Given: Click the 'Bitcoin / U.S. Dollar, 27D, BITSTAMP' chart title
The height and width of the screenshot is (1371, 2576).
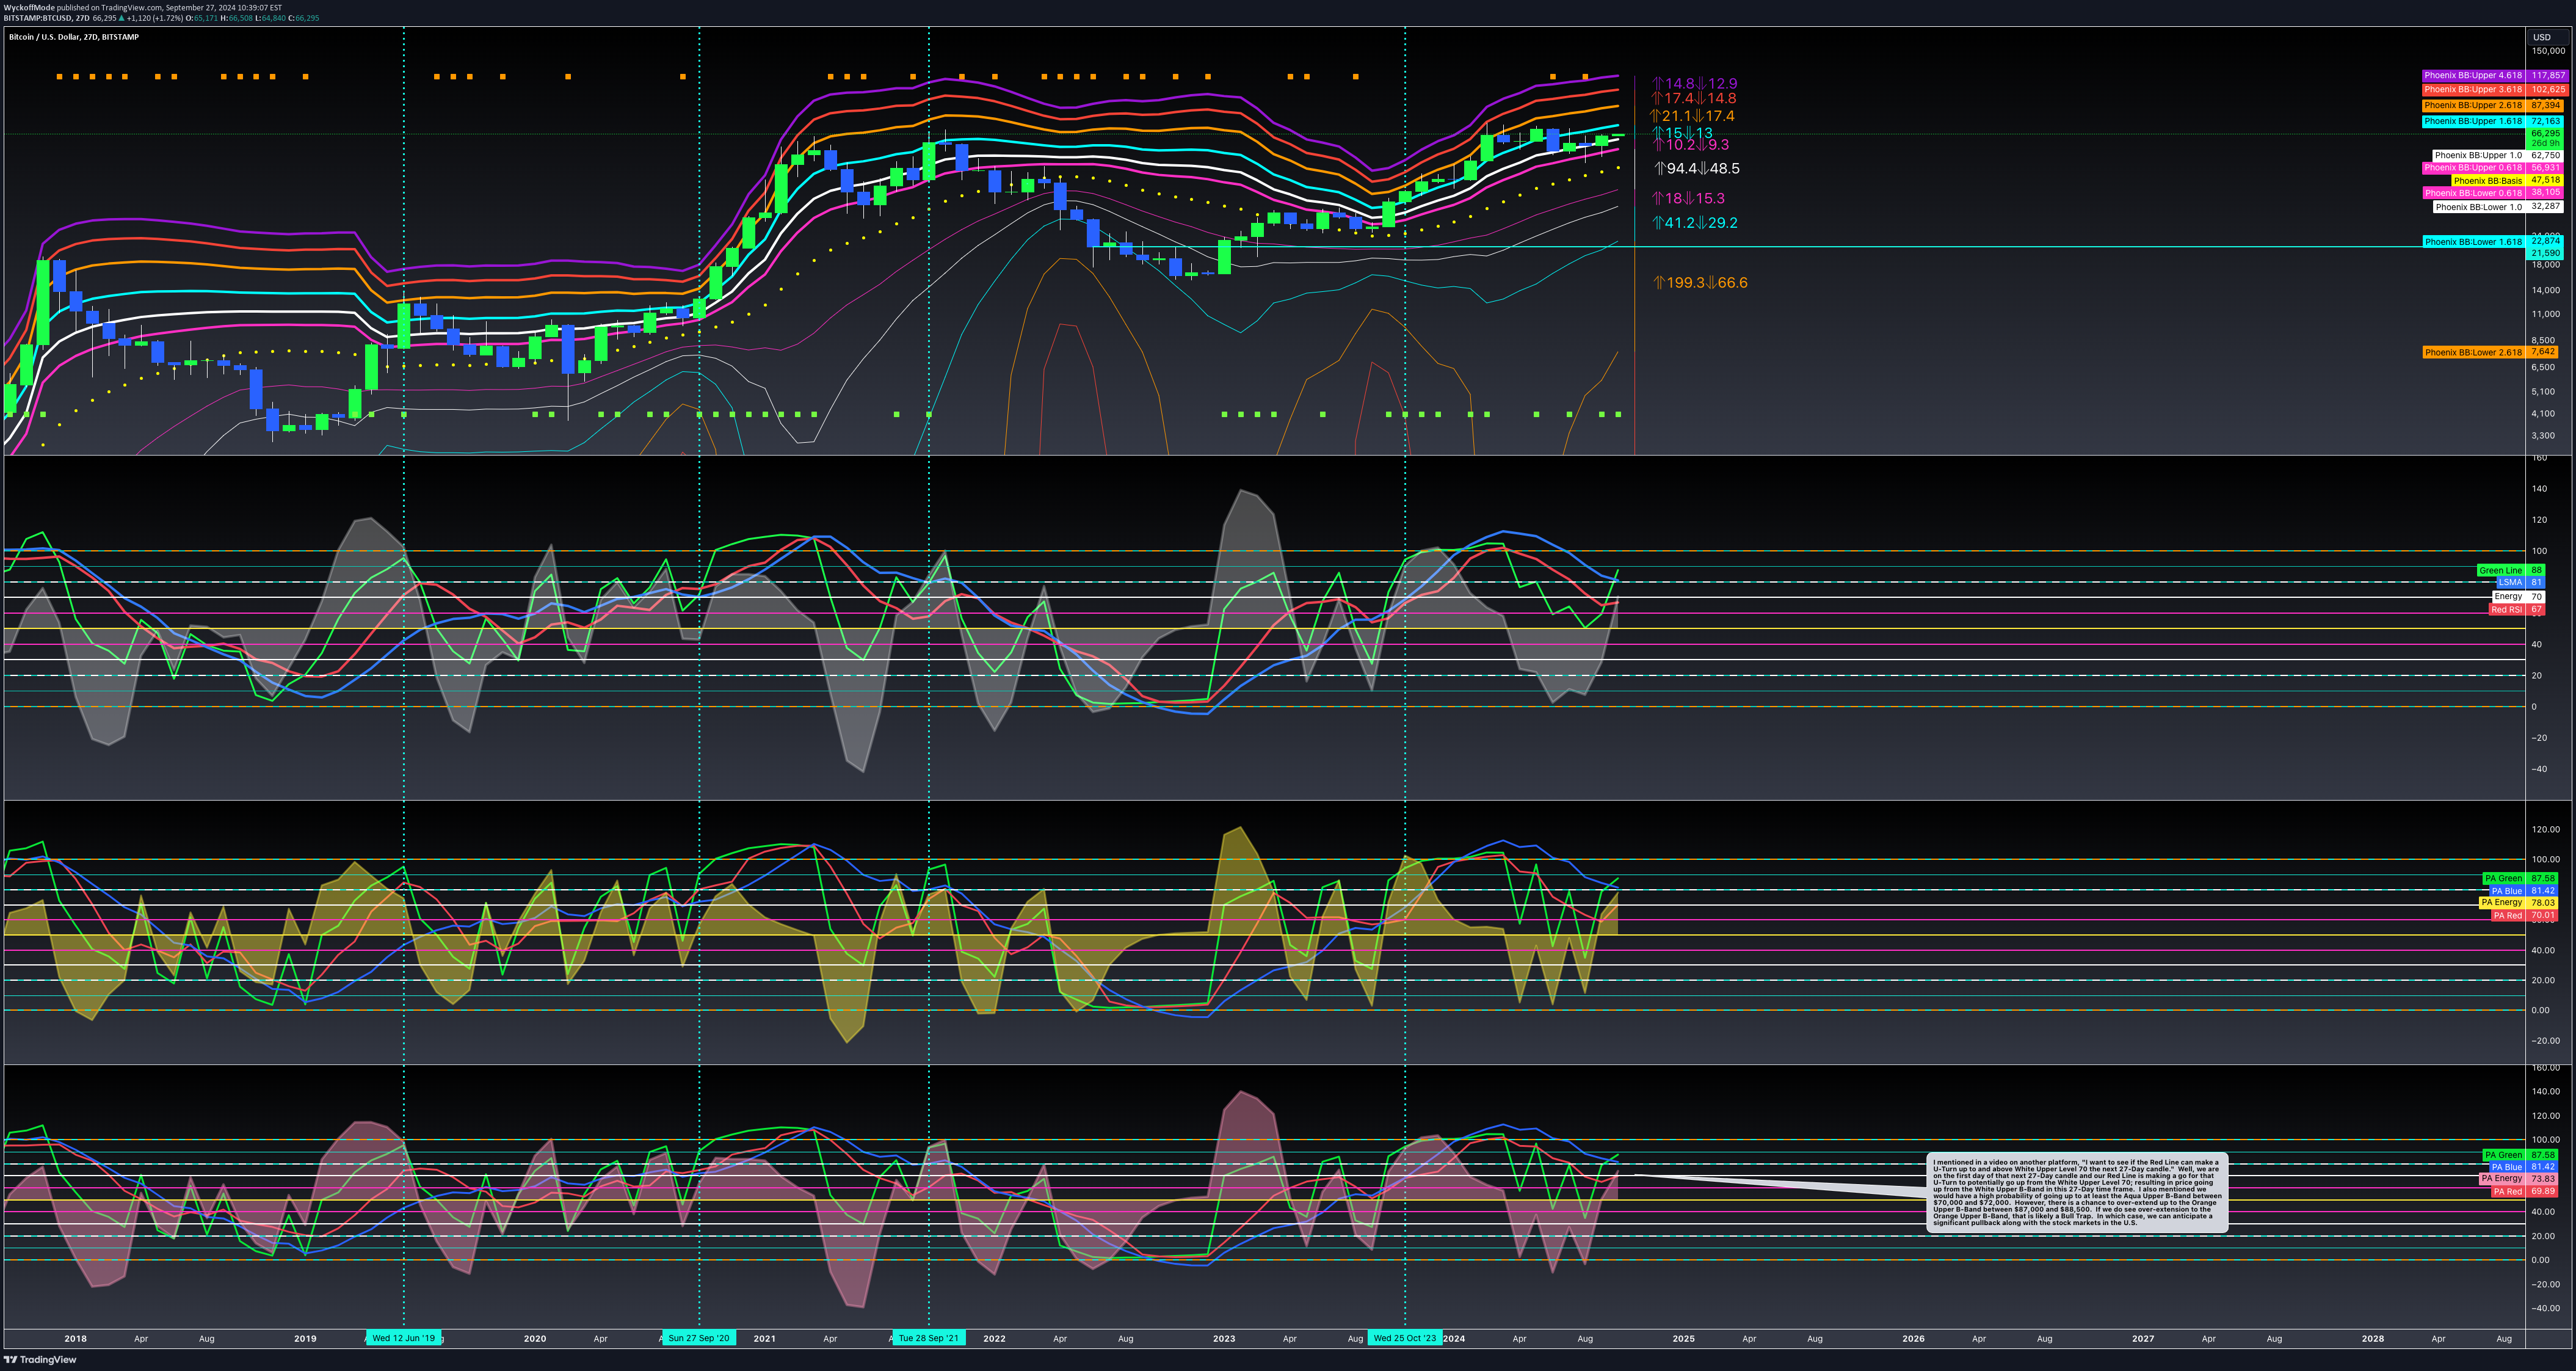Looking at the screenshot, I should 74,37.
